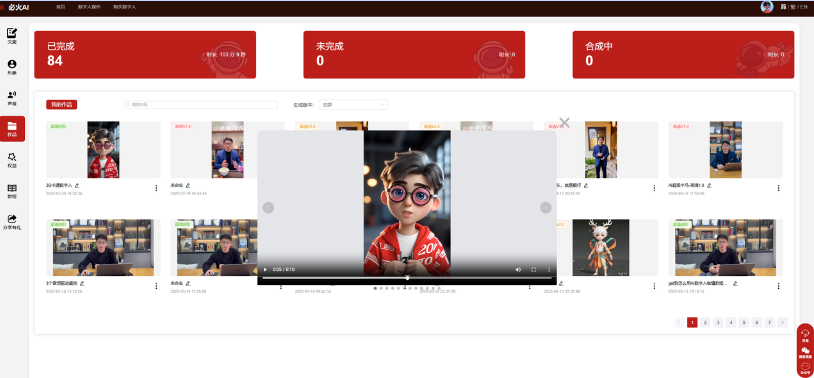Go to next video with right arrow
This screenshot has width=814, height=378.
click(x=546, y=208)
